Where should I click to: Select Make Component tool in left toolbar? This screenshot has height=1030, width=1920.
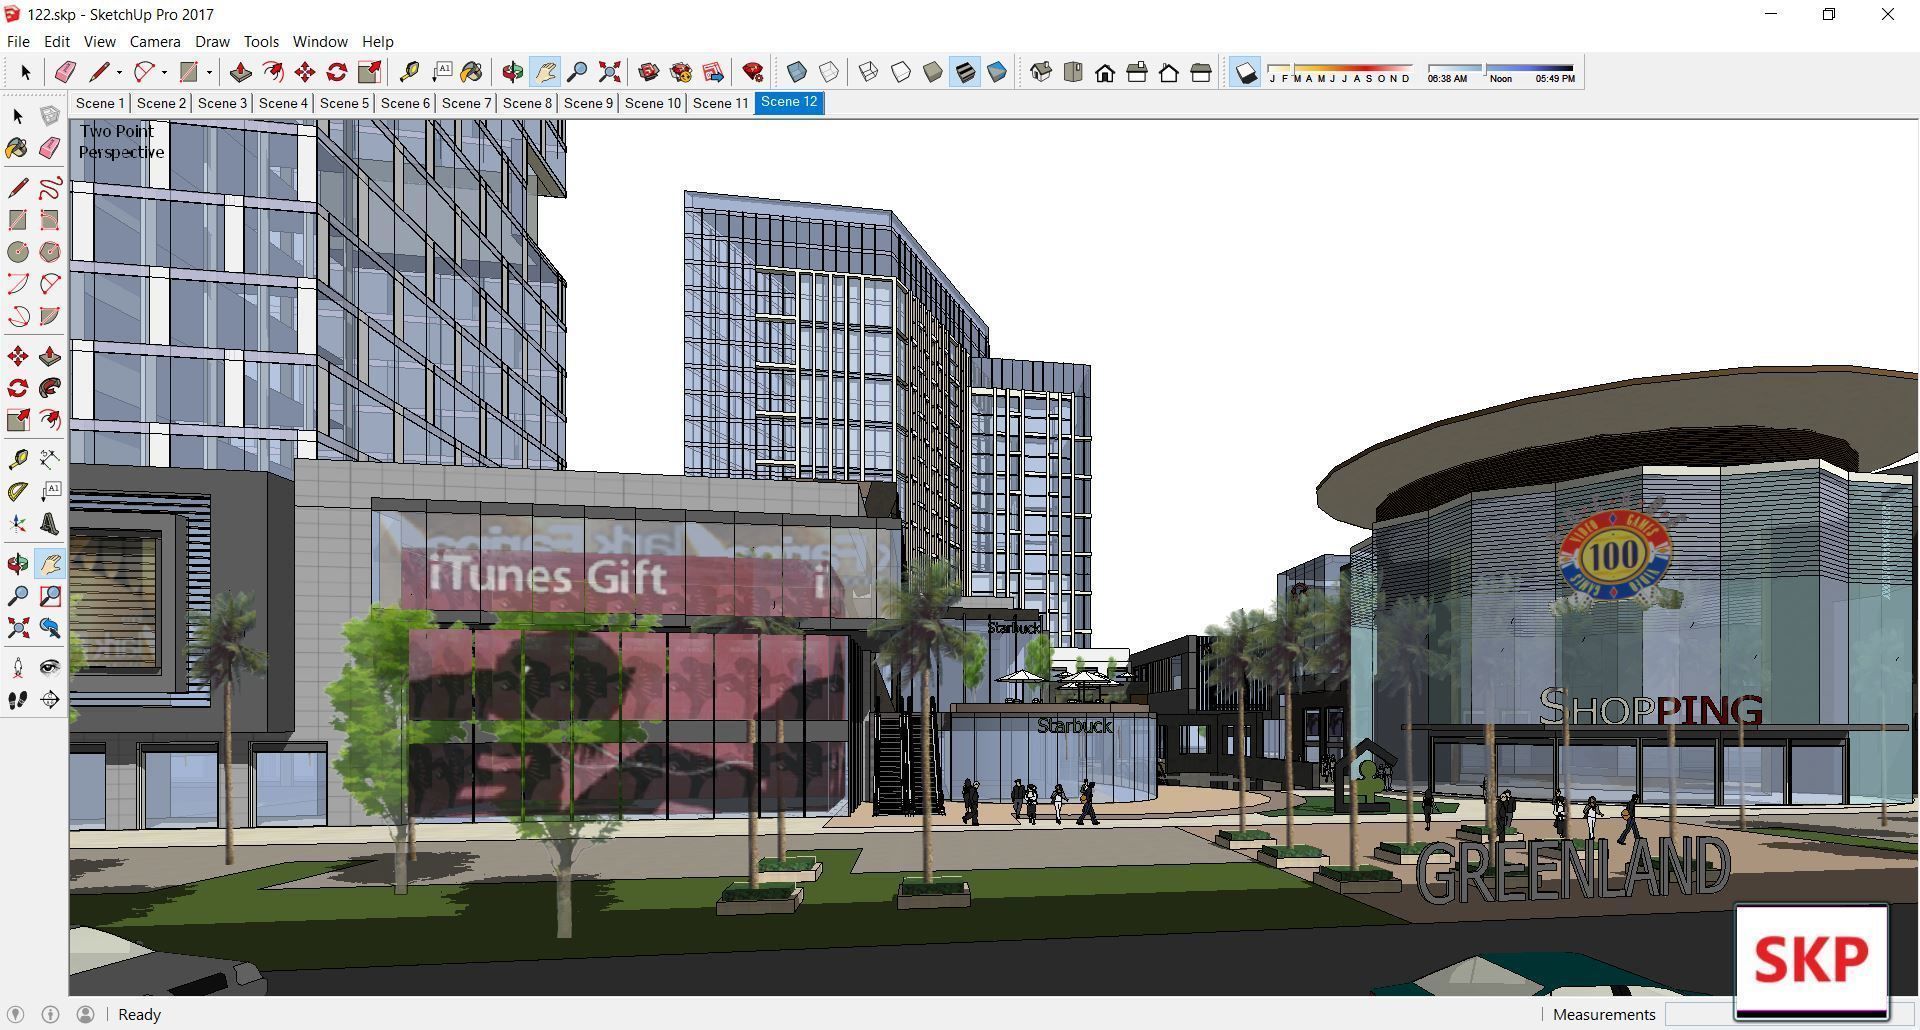click(x=50, y=116)
